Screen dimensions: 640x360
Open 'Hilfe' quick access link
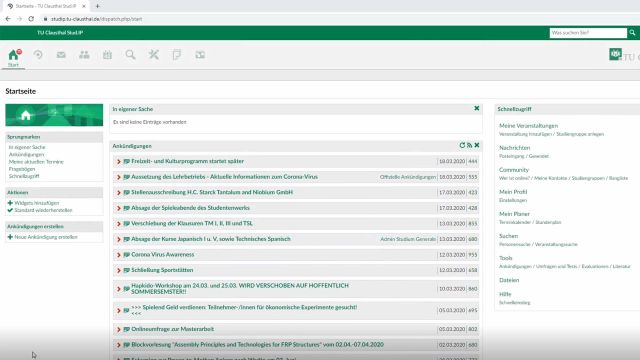(505, 294)
